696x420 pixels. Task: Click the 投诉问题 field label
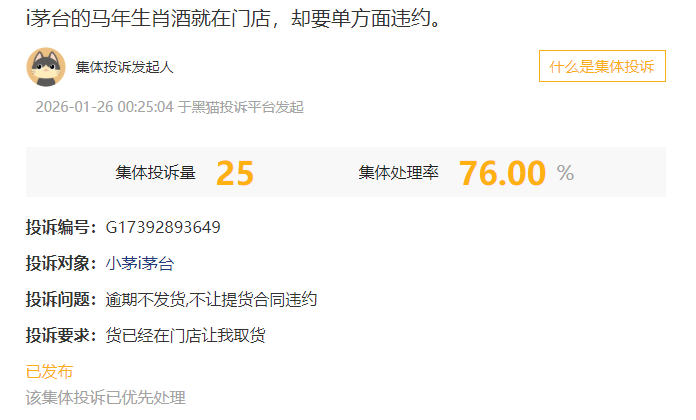(61, 299)
